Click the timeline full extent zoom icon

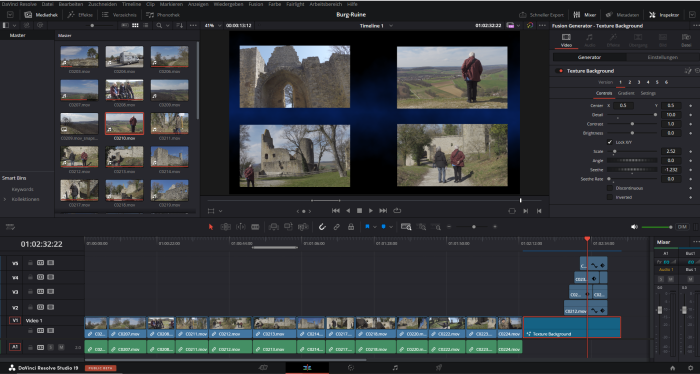[x=406, y=227]
